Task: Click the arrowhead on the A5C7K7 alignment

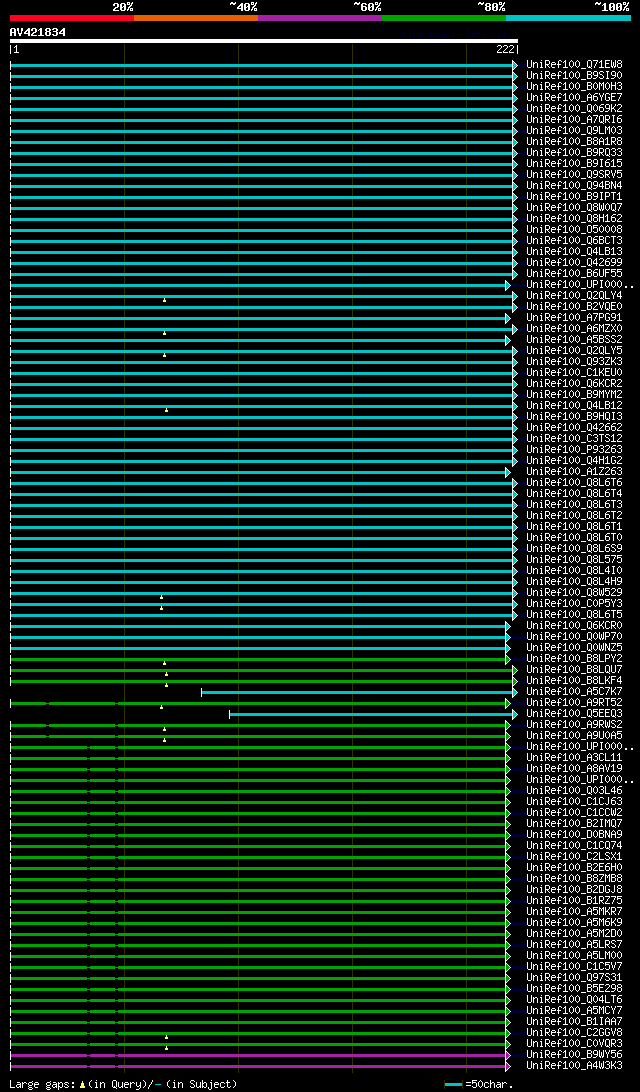Action: click(x=515, y=692)
